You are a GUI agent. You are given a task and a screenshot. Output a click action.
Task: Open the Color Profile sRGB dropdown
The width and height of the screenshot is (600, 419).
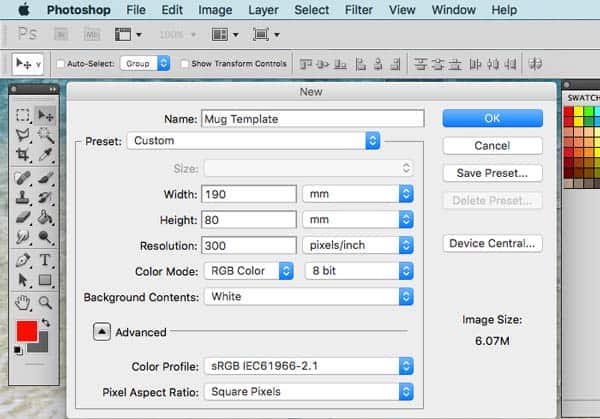click(x=309, y=366)
